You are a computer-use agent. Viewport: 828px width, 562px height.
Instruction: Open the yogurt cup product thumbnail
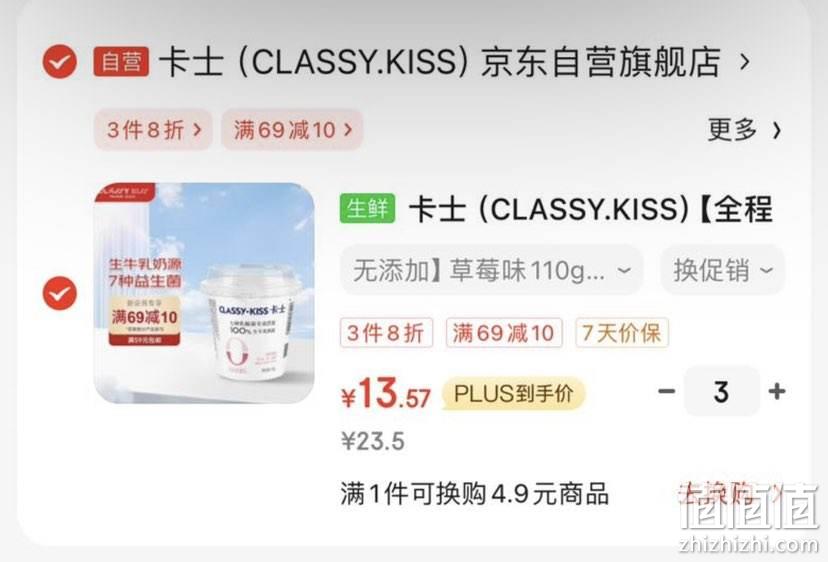click(204, 293)
